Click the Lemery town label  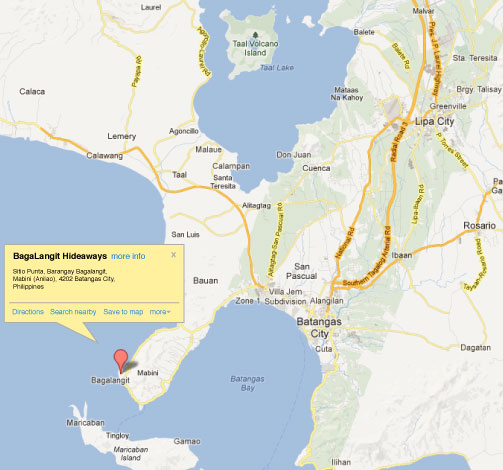[122, 136]
